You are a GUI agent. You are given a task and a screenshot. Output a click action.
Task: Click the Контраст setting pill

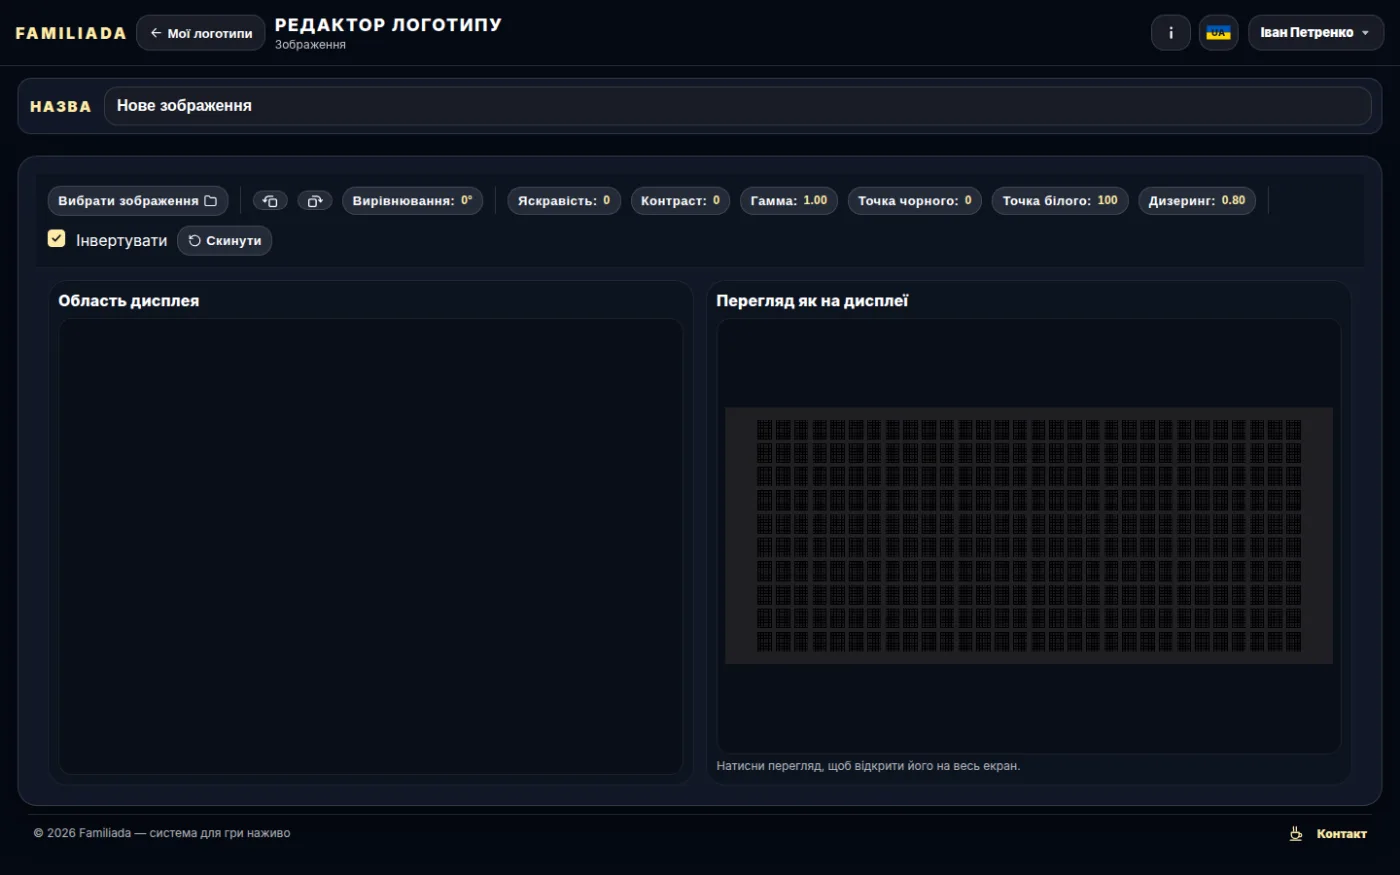[x=680, y=201]
